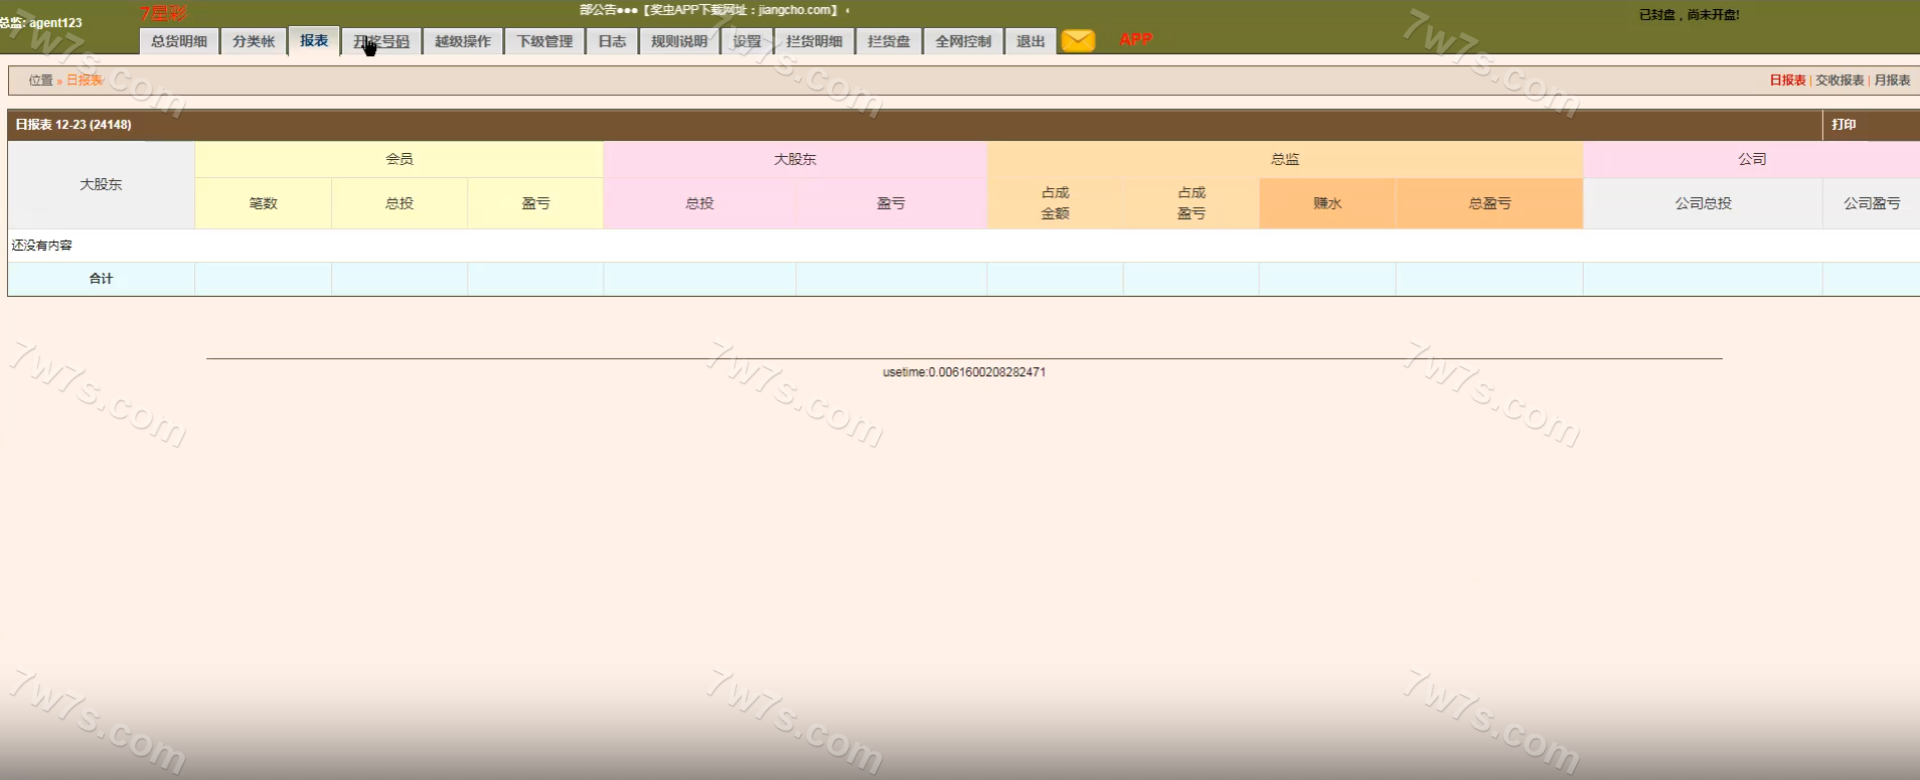Go to the 开奖号码 tab
The height and width of the screenshot is (780, 1920).
(x=381, y=41)
